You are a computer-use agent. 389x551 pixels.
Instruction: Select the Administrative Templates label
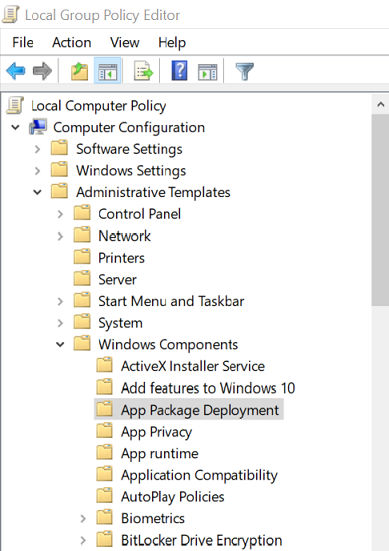(153, 192)
